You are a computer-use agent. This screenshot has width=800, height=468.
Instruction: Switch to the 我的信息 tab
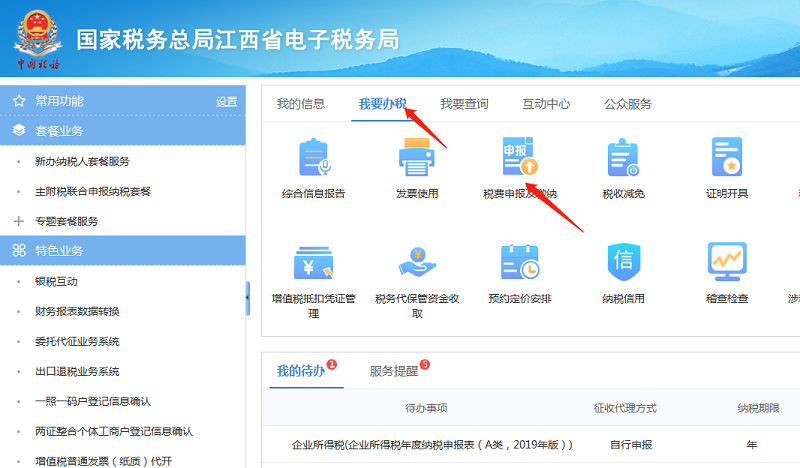(301, 104)
